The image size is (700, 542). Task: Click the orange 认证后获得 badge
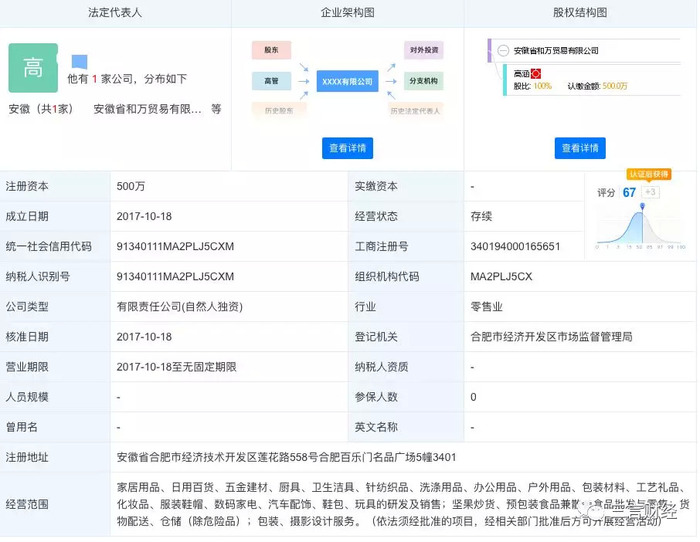pyautogui.click(x=647, y=174)
